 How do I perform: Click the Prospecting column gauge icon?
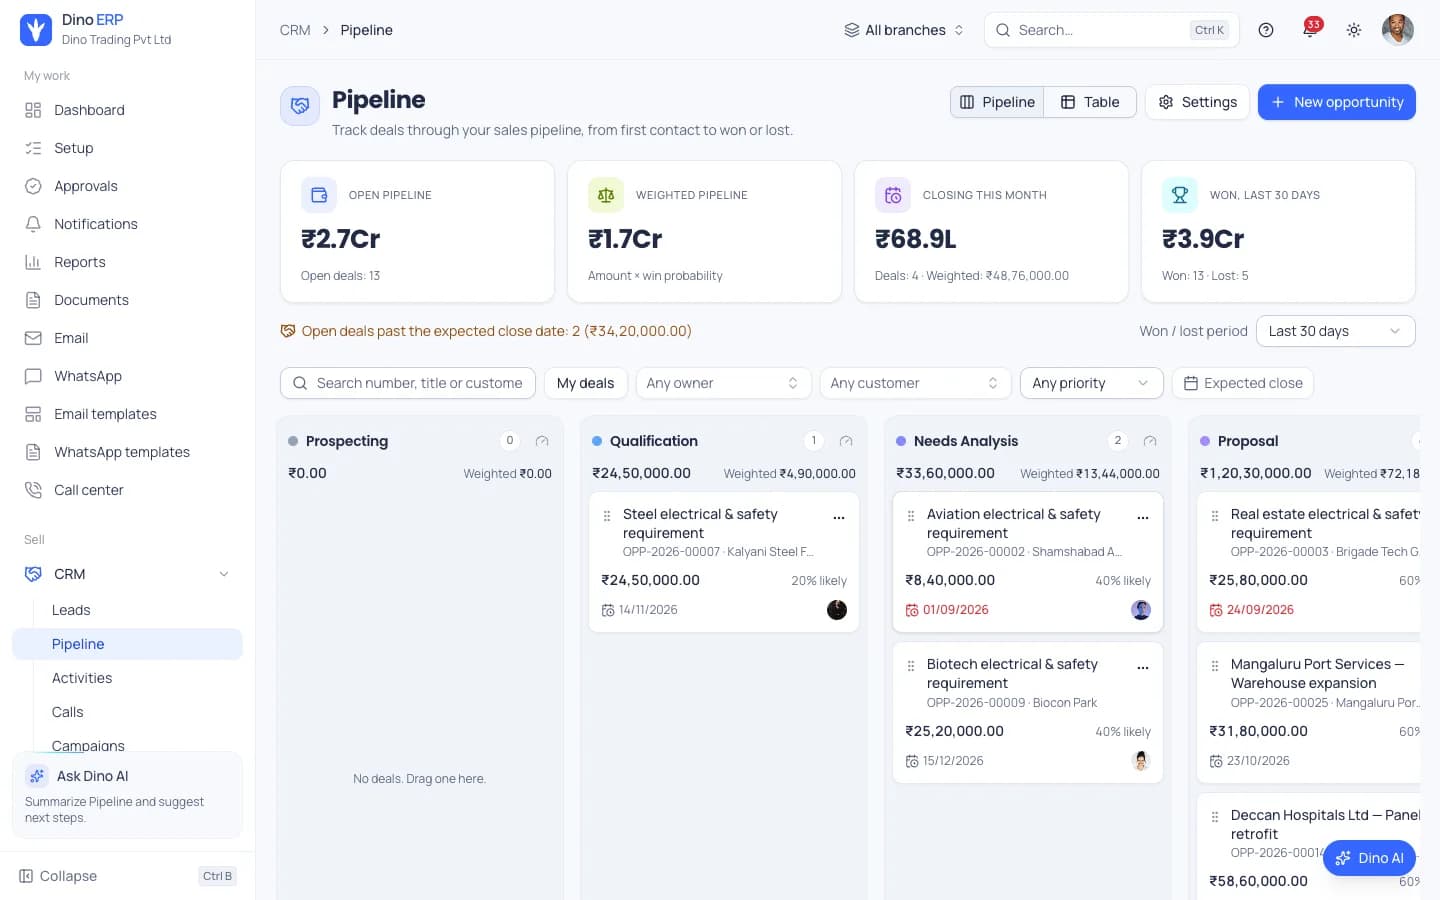tap(542, 441)
